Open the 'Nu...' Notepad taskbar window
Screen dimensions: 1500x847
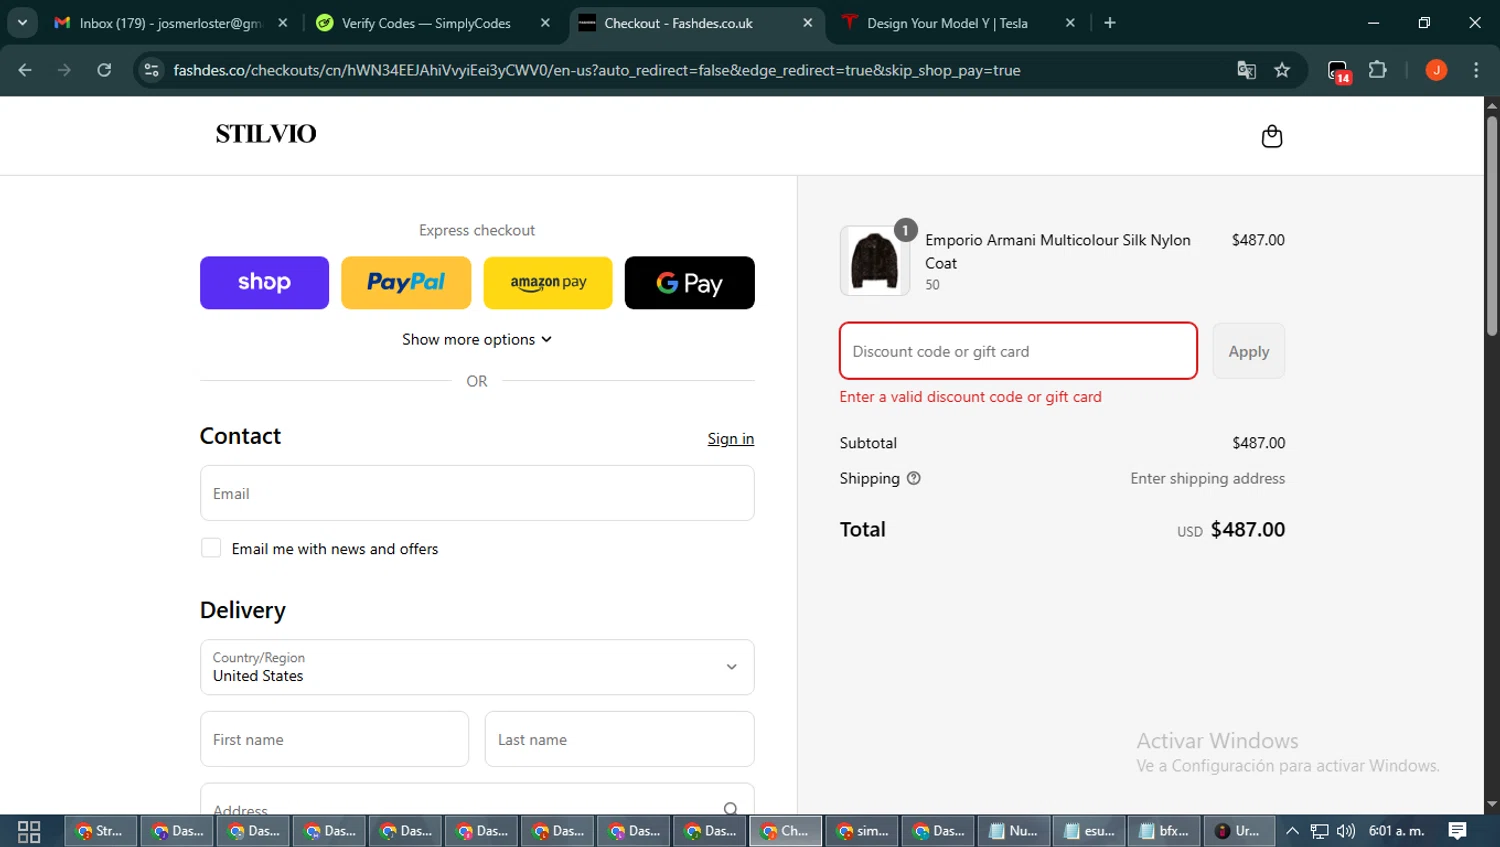coord(1014,831)
